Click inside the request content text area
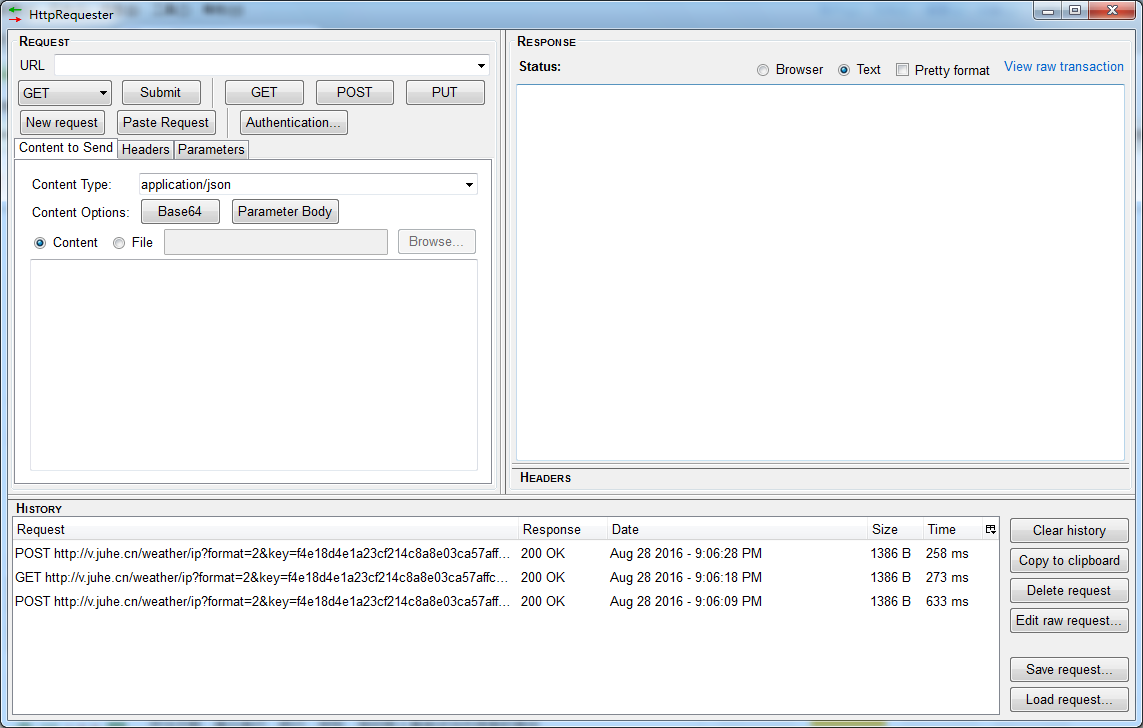1143x728 pixels. [254, 365]
